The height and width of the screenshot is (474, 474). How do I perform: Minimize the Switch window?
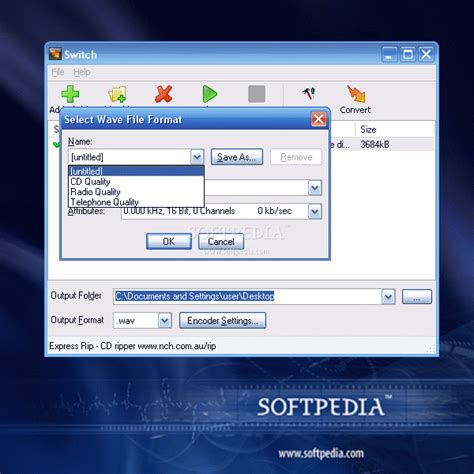[x=389, y=54]
